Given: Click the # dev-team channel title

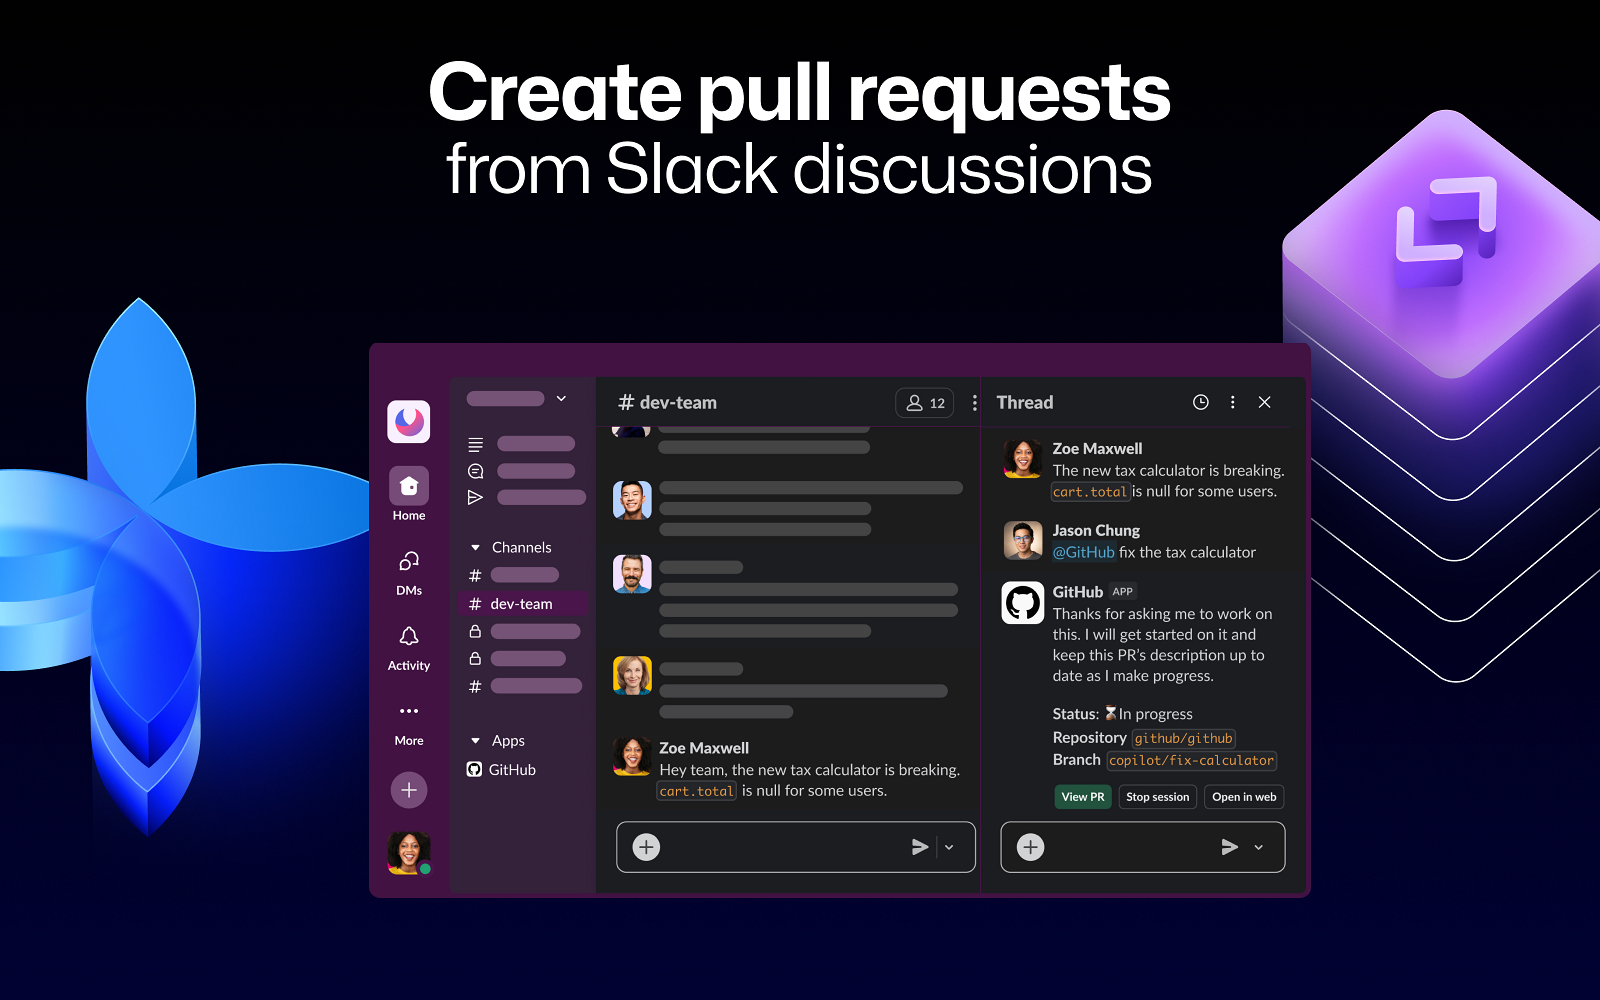Looking at the screenshot, I should coord(668,402).
